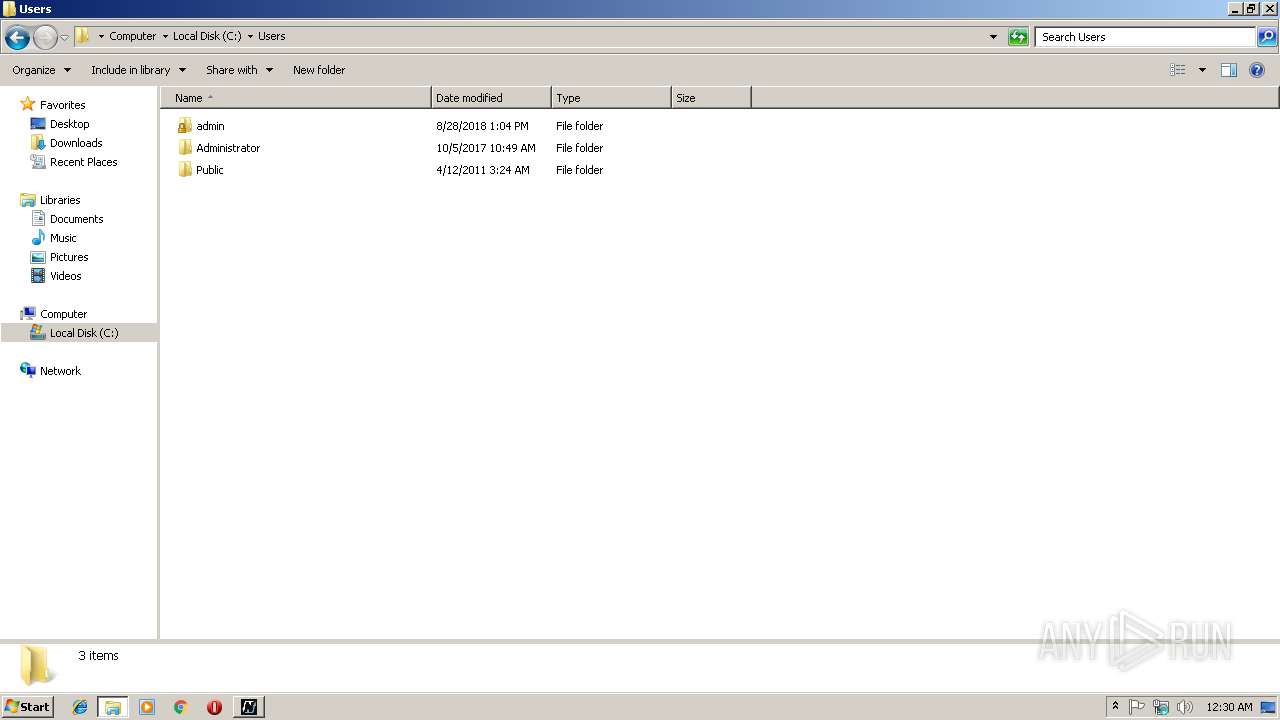
Task: Select Computer in the navigation pane
Action: tap(63, 314)
